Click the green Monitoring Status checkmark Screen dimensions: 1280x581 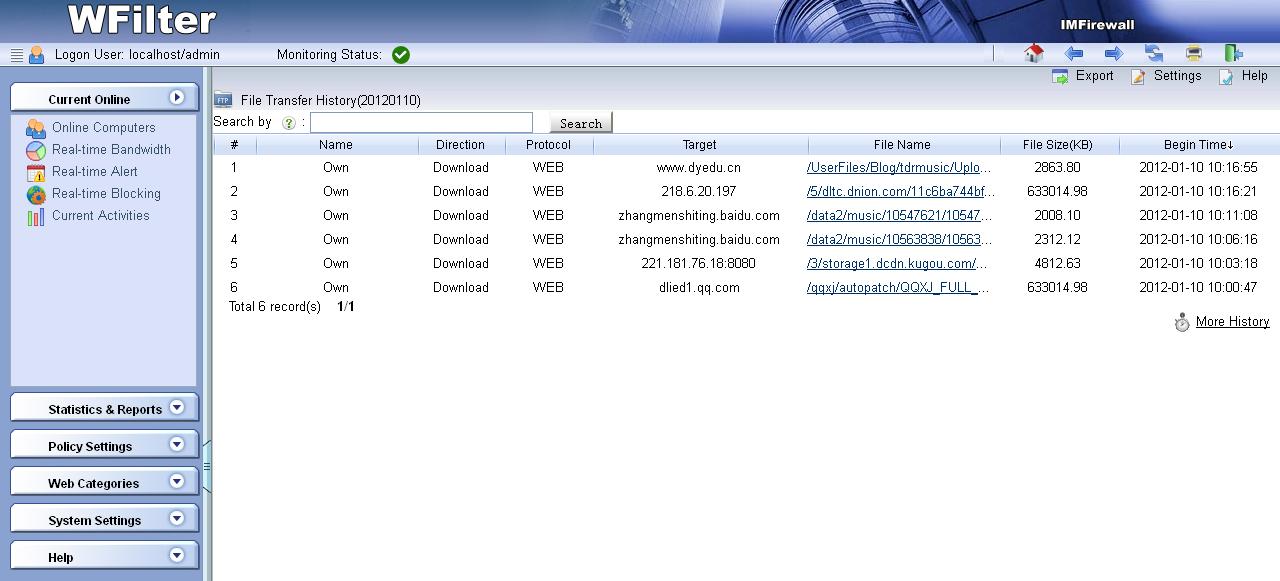(x=401, y=55)
